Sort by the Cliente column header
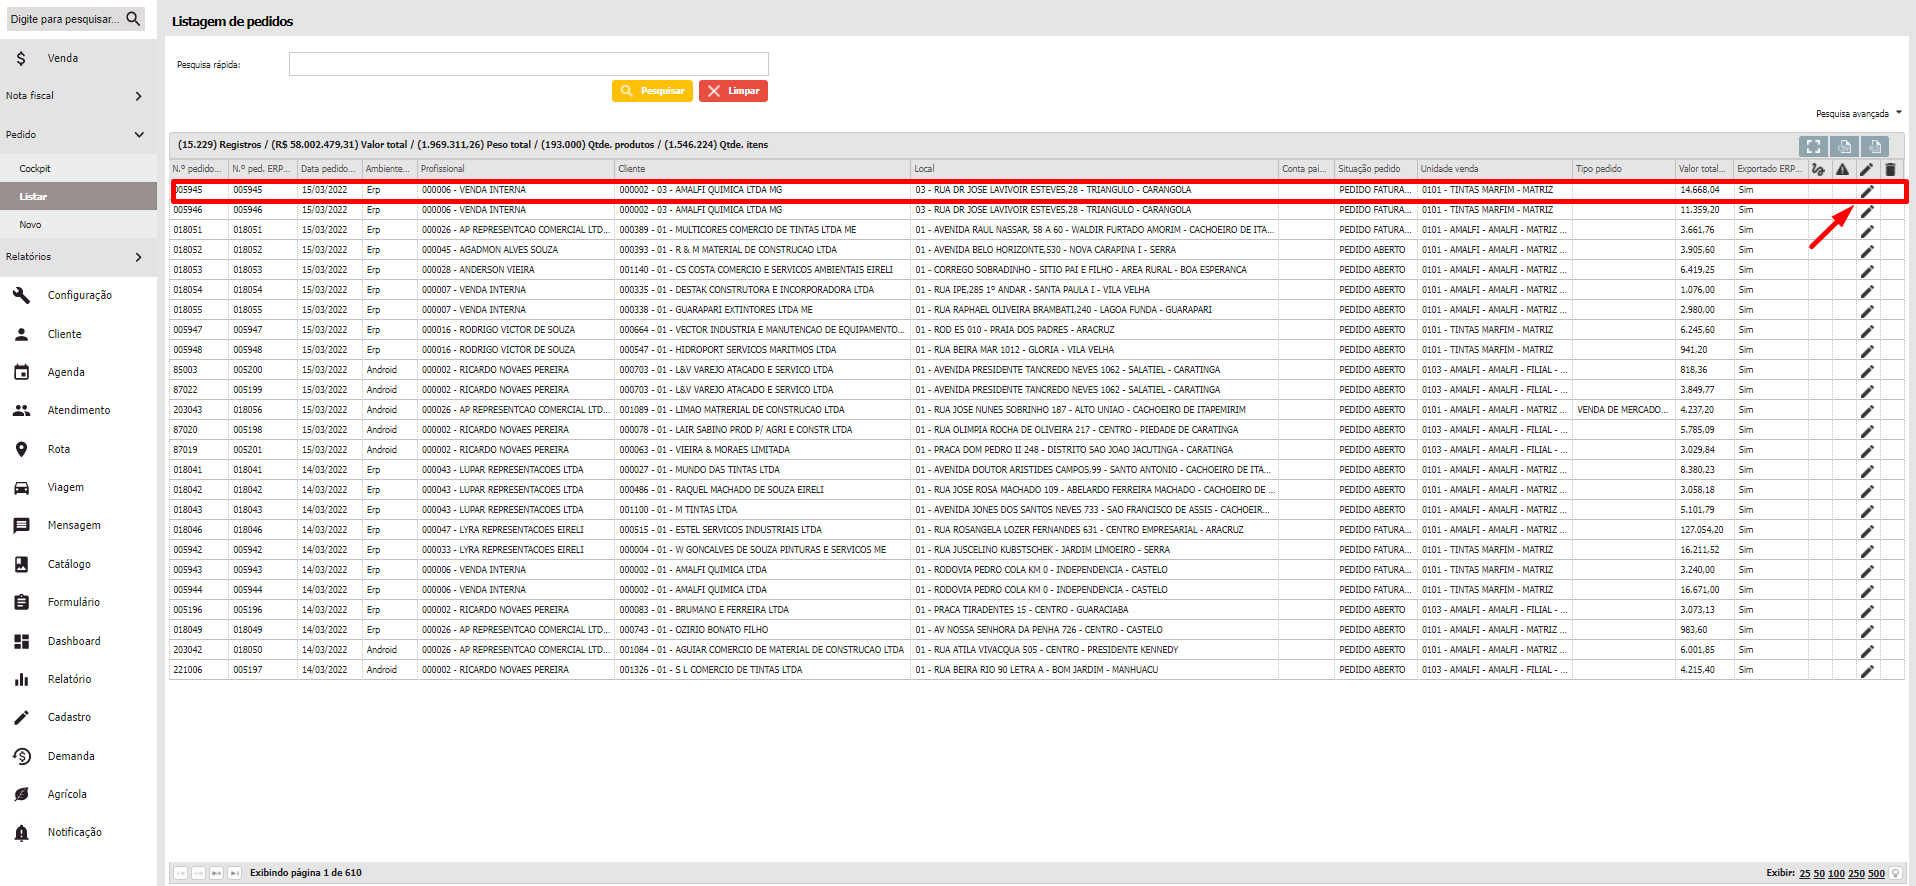 point(762,169)
